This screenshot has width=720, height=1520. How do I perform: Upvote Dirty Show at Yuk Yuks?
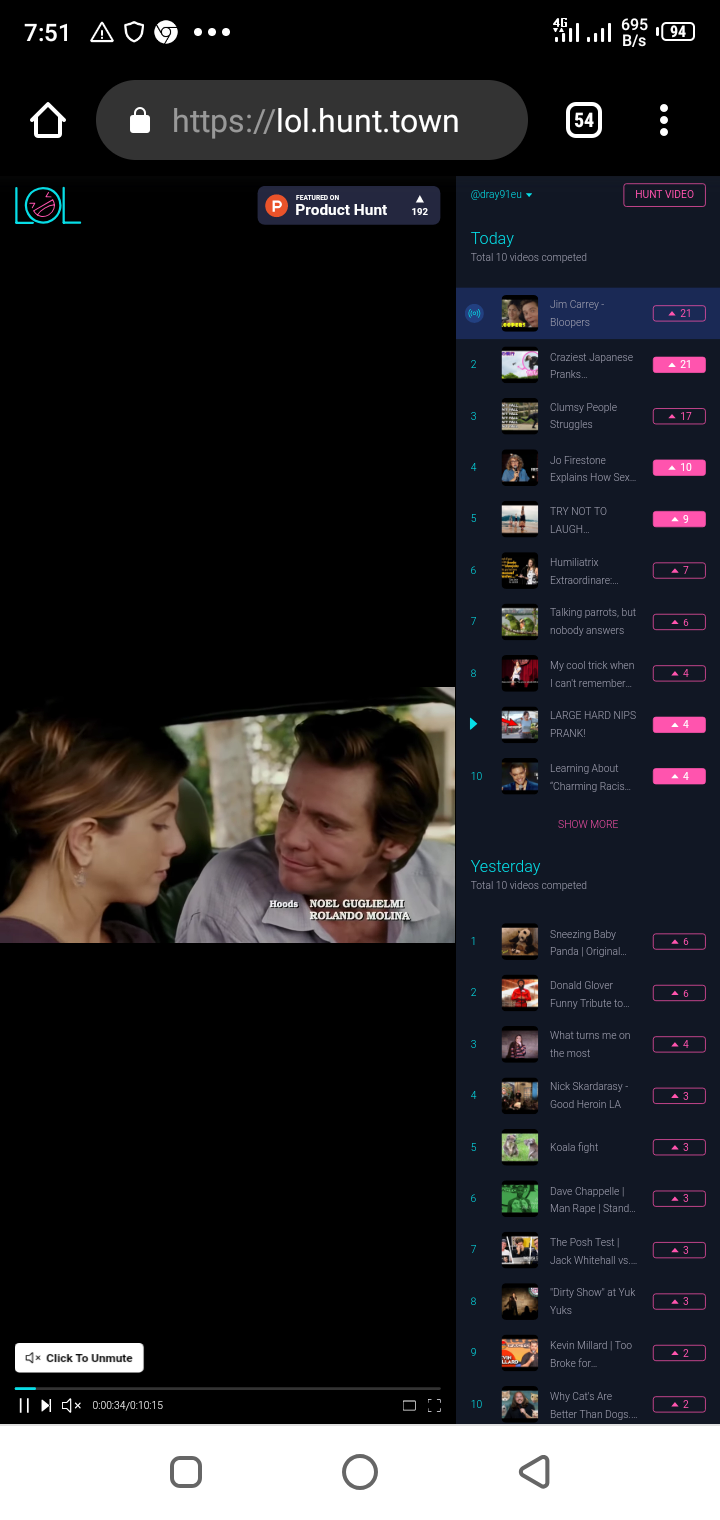click(x=679, y=1301)
